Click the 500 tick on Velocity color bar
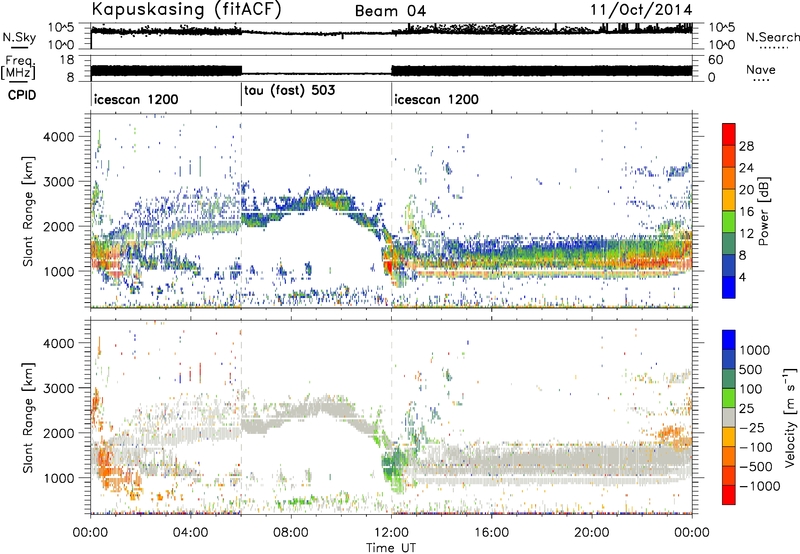Screen dimensions: 800x554 click(753, 369)
